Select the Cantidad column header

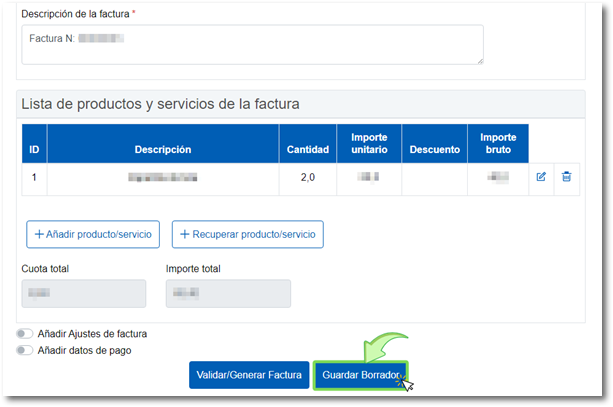click(x=307, y=150)
